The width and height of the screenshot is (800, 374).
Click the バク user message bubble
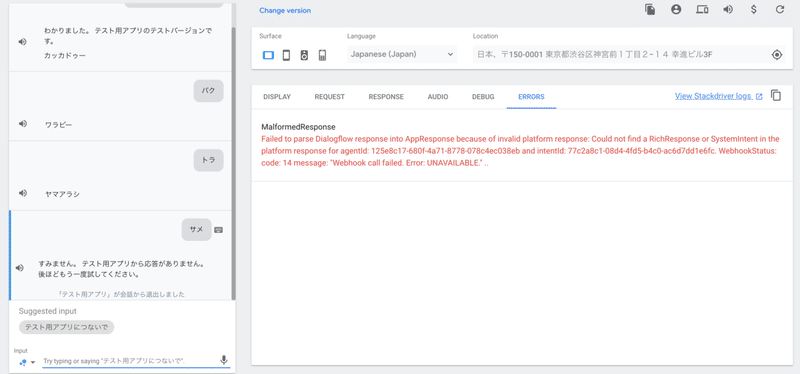(x=208, y=91)
